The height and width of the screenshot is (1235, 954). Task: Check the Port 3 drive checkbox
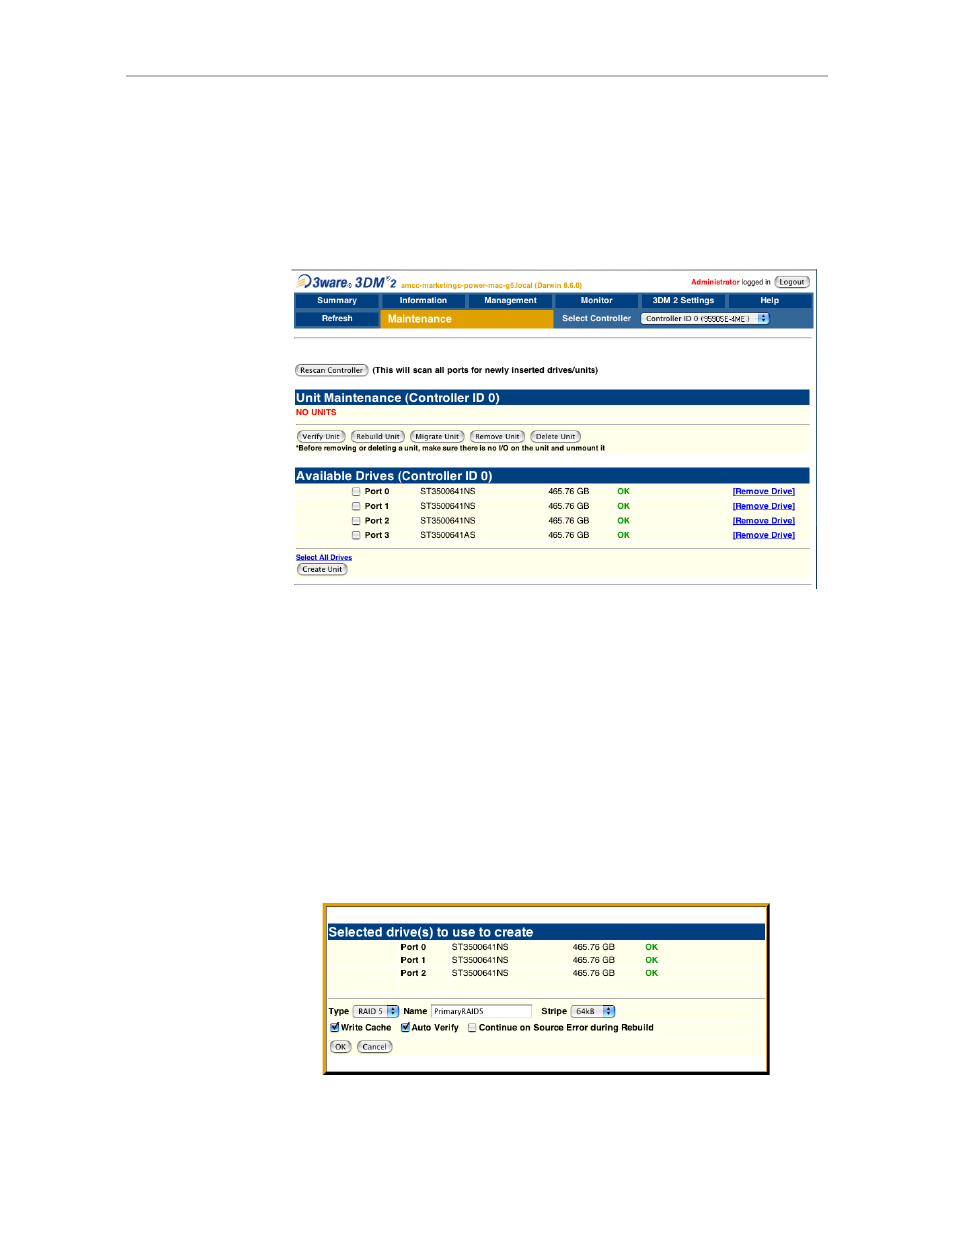tap(356, 535)
